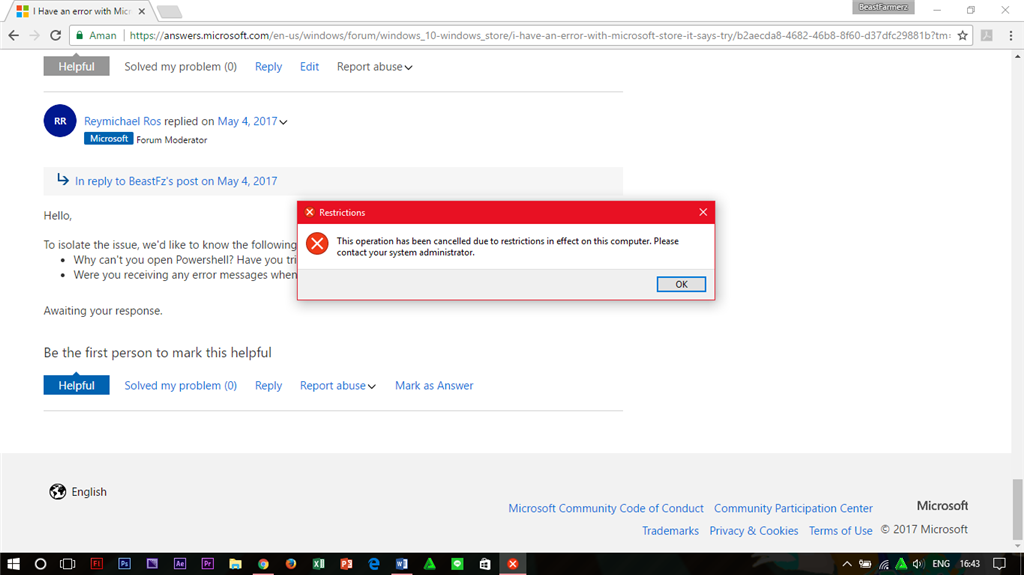Show hidden system tray icons

tap(847, 564)
